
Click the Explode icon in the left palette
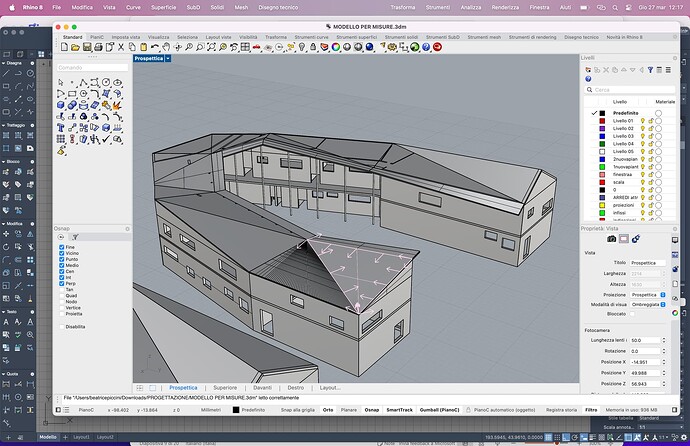coord(117,105)
